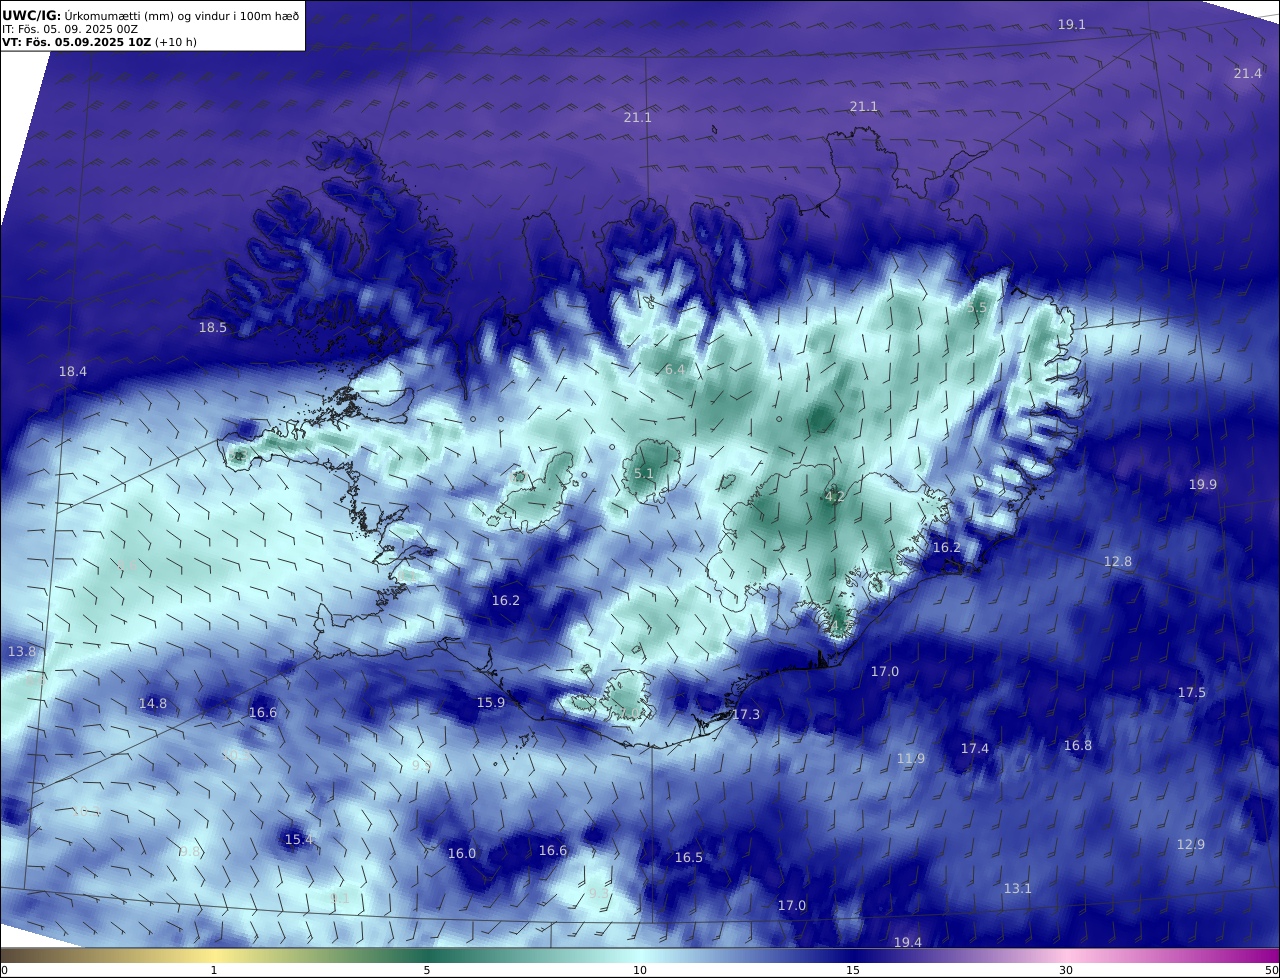Click the 'VT: Fös. 05.09.2025 10Z' valid time line
The width and height of the screenshot is (1280, 978).
99,42
